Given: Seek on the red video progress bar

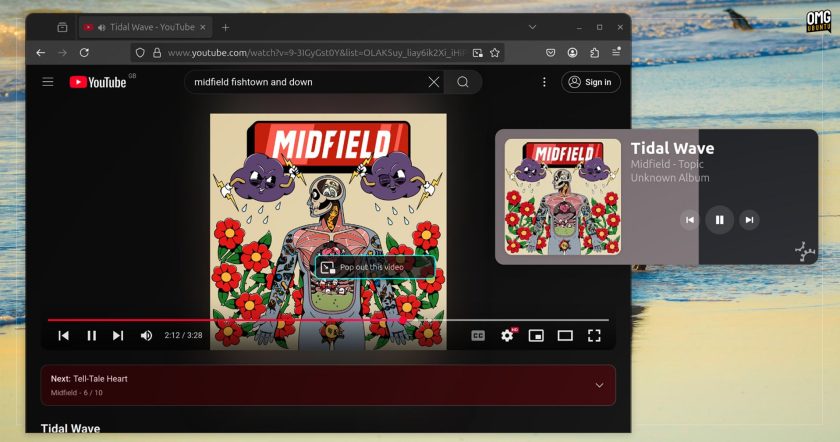Looking at the screenshot, I should click(328, 320).
